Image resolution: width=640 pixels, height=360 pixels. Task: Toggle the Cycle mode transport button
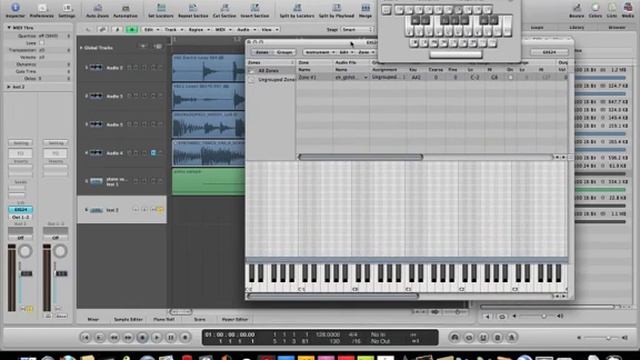click(469, 338)
